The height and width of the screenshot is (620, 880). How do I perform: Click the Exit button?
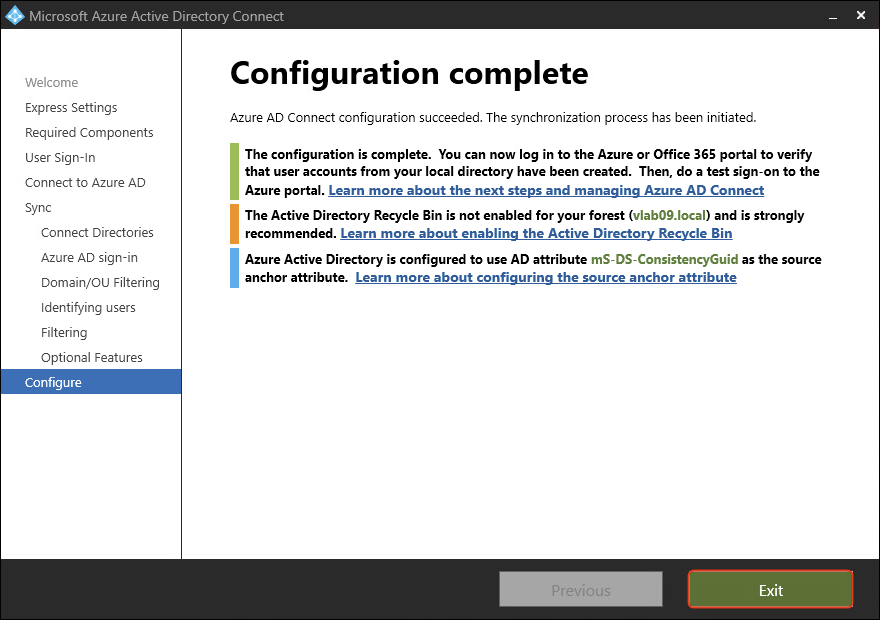pos(770,590)
